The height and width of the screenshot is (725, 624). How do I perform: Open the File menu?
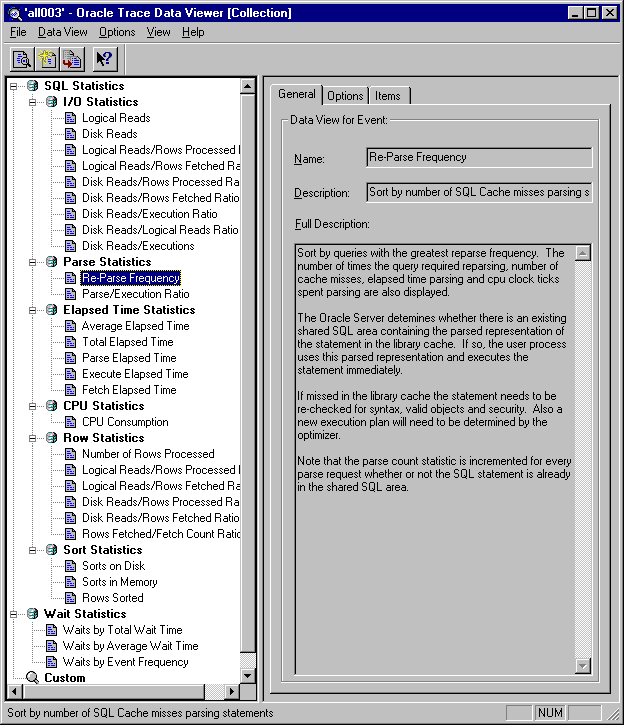(18, 32)
